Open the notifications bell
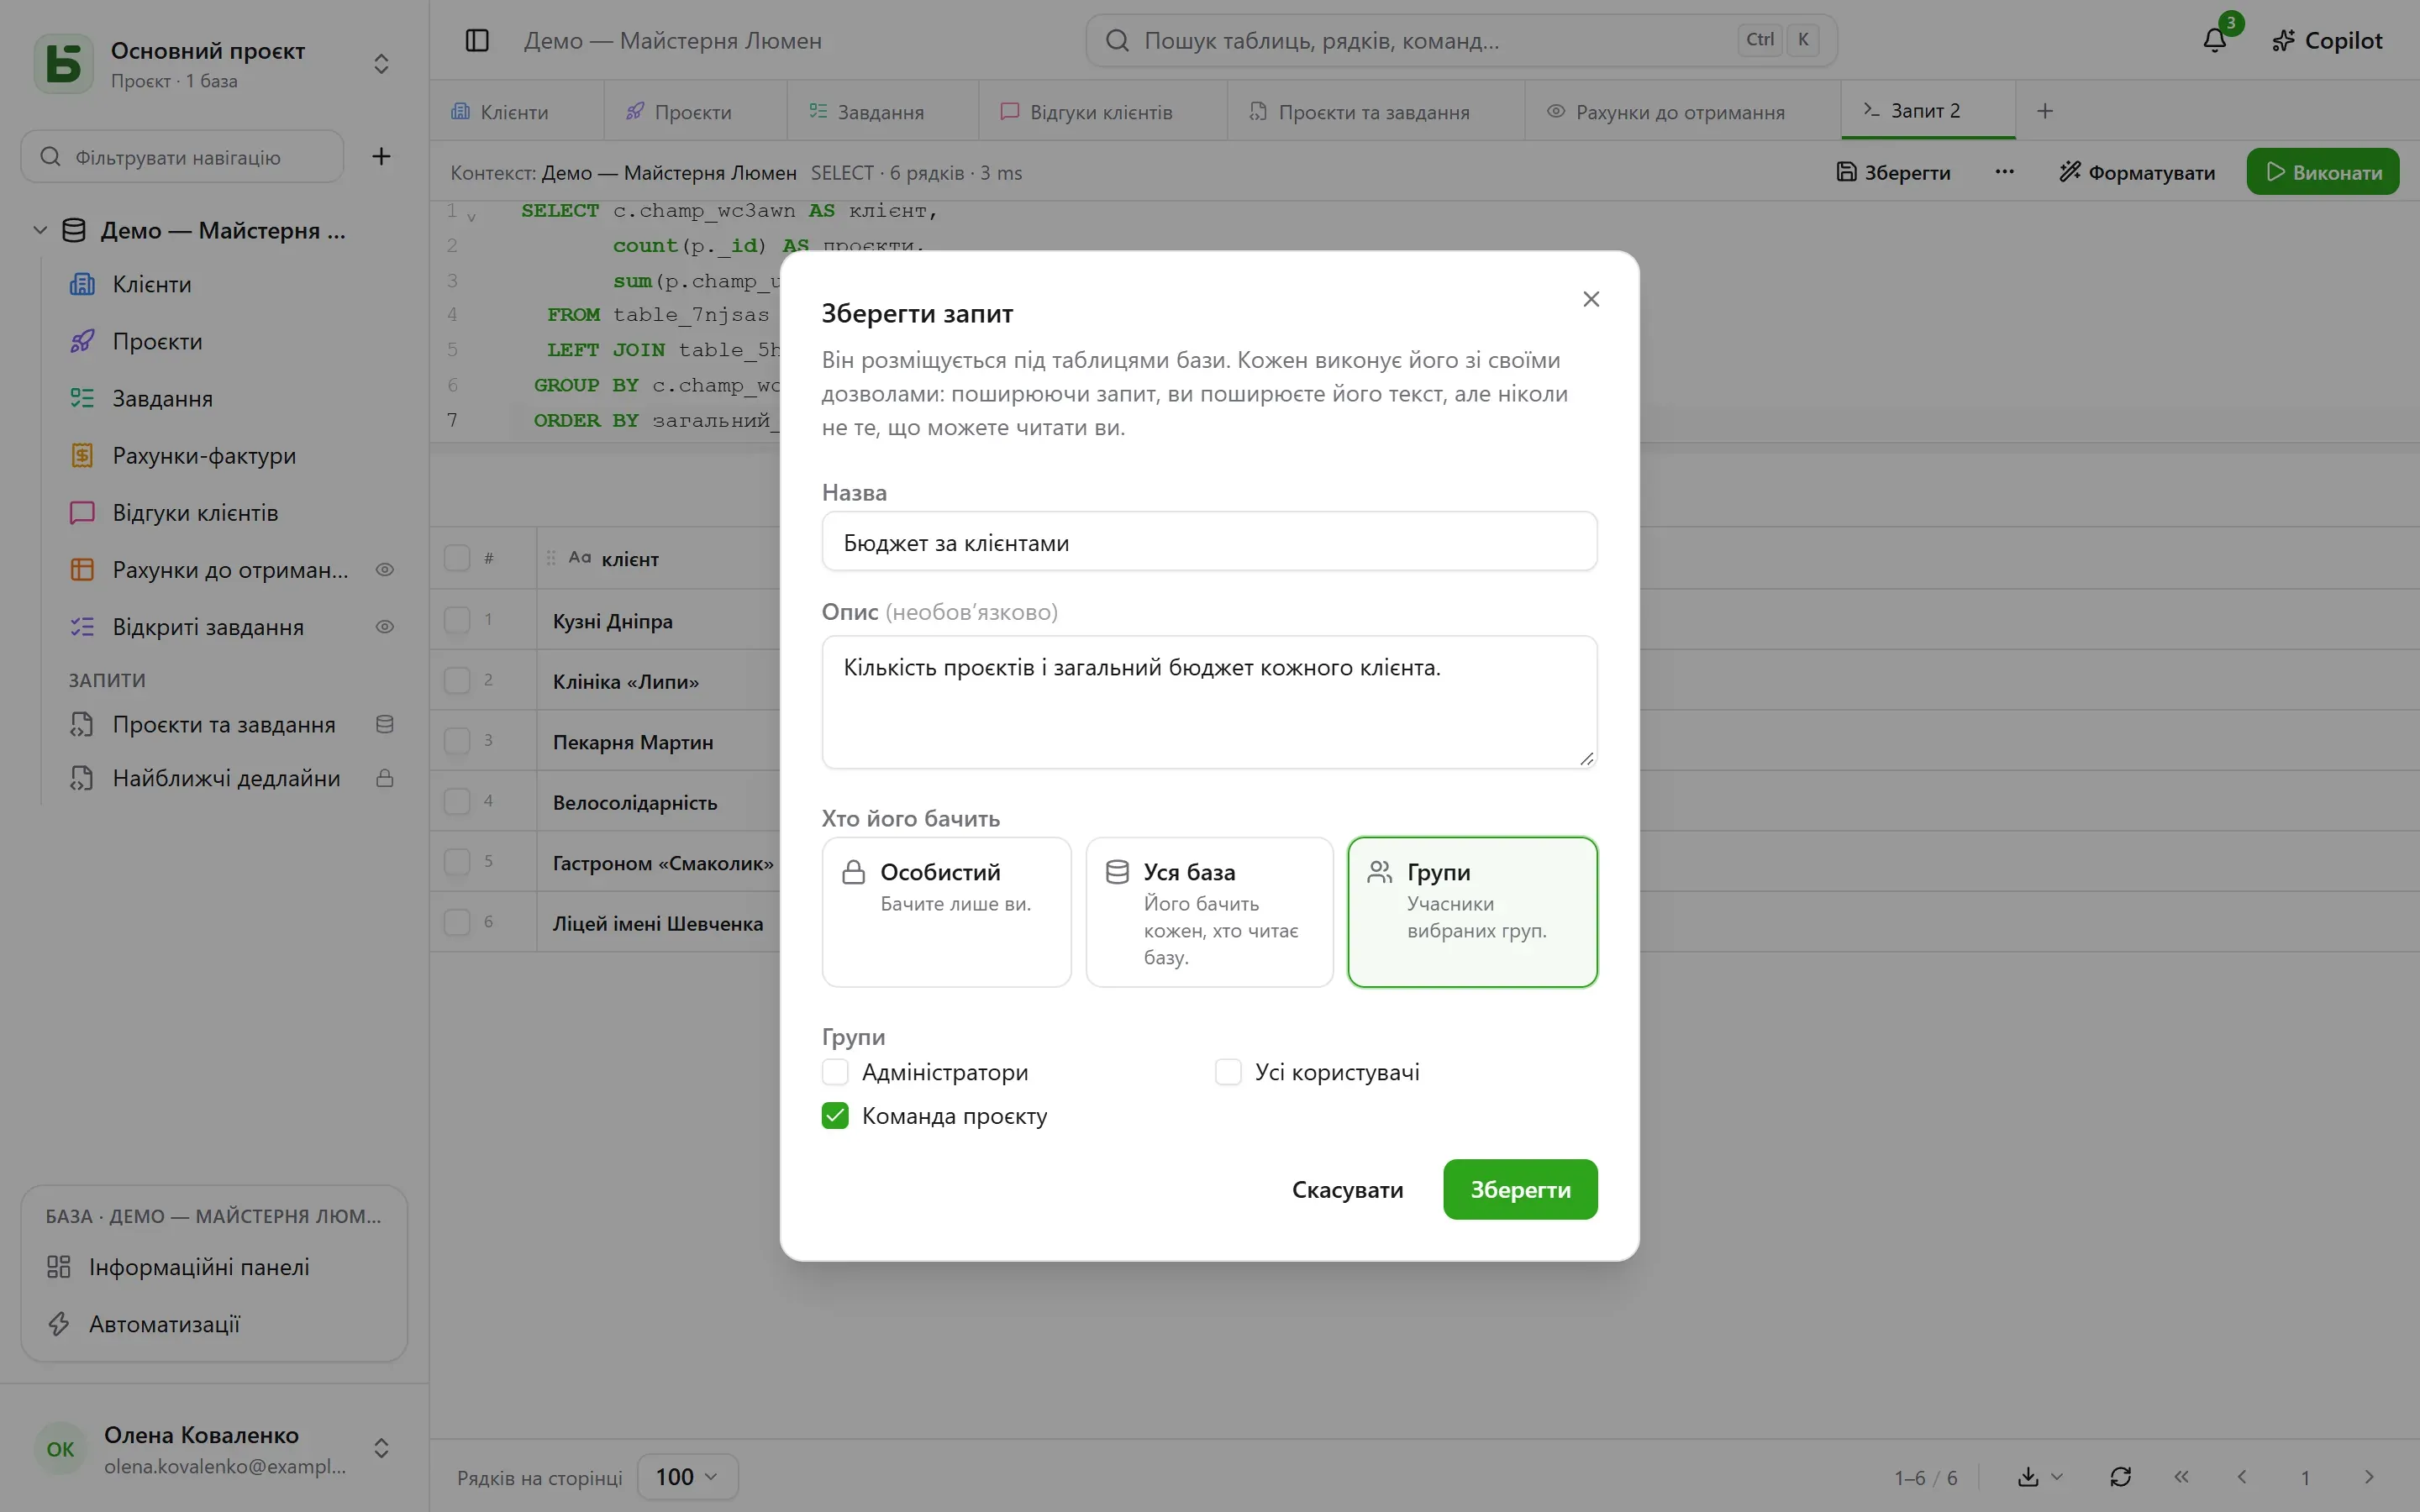This screenshot has height=1512, width=2420. [x=2214, y=40]
